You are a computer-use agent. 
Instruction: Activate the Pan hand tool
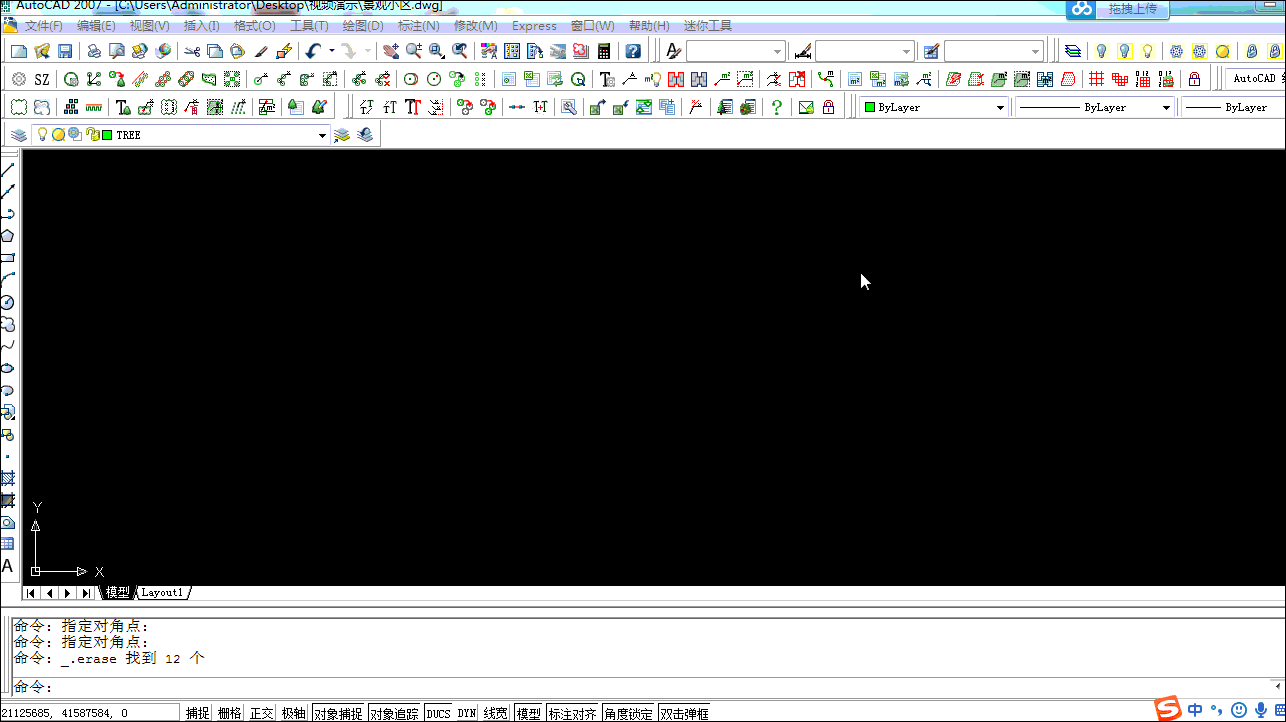coord(390,51)
